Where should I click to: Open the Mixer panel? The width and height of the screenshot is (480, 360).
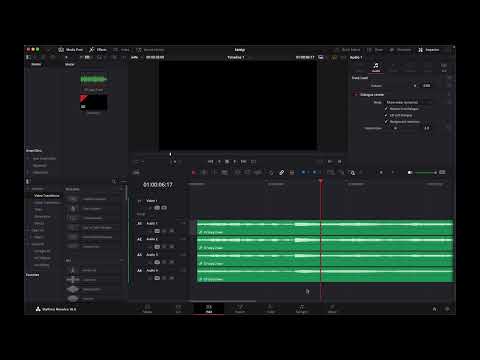coord(375,50)
